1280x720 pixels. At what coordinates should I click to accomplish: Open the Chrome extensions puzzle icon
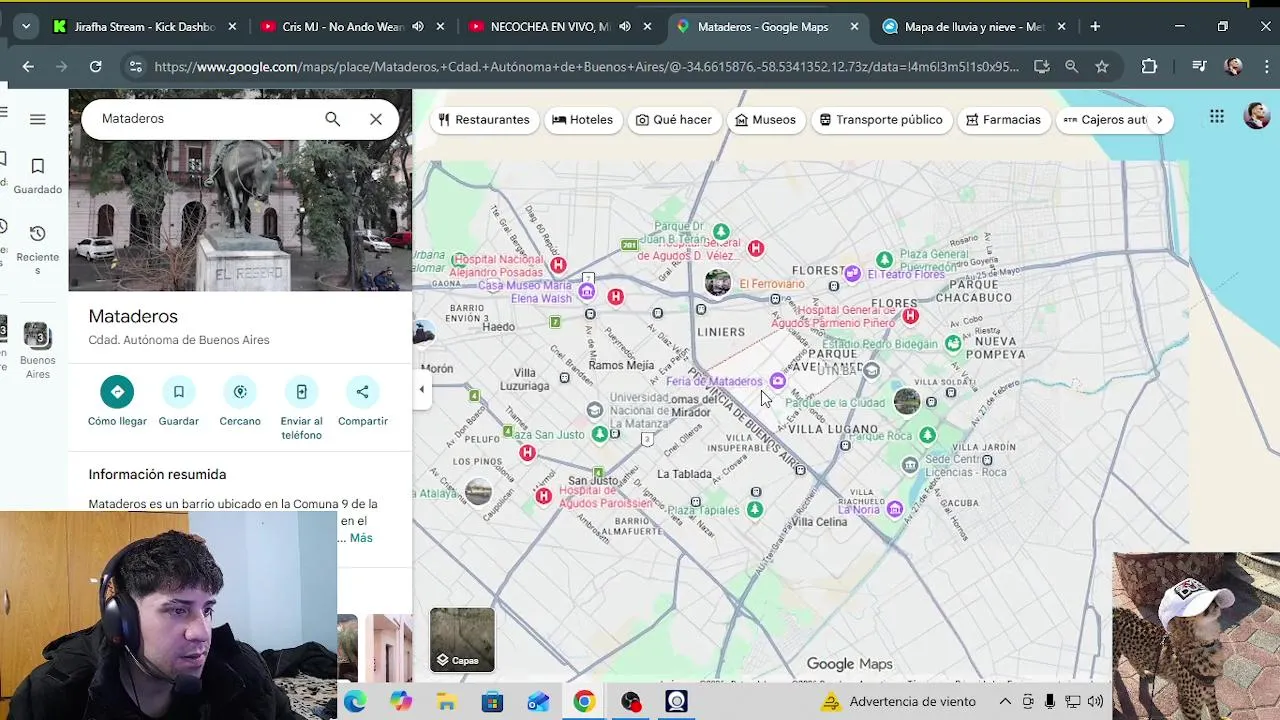pos(1149,67)
